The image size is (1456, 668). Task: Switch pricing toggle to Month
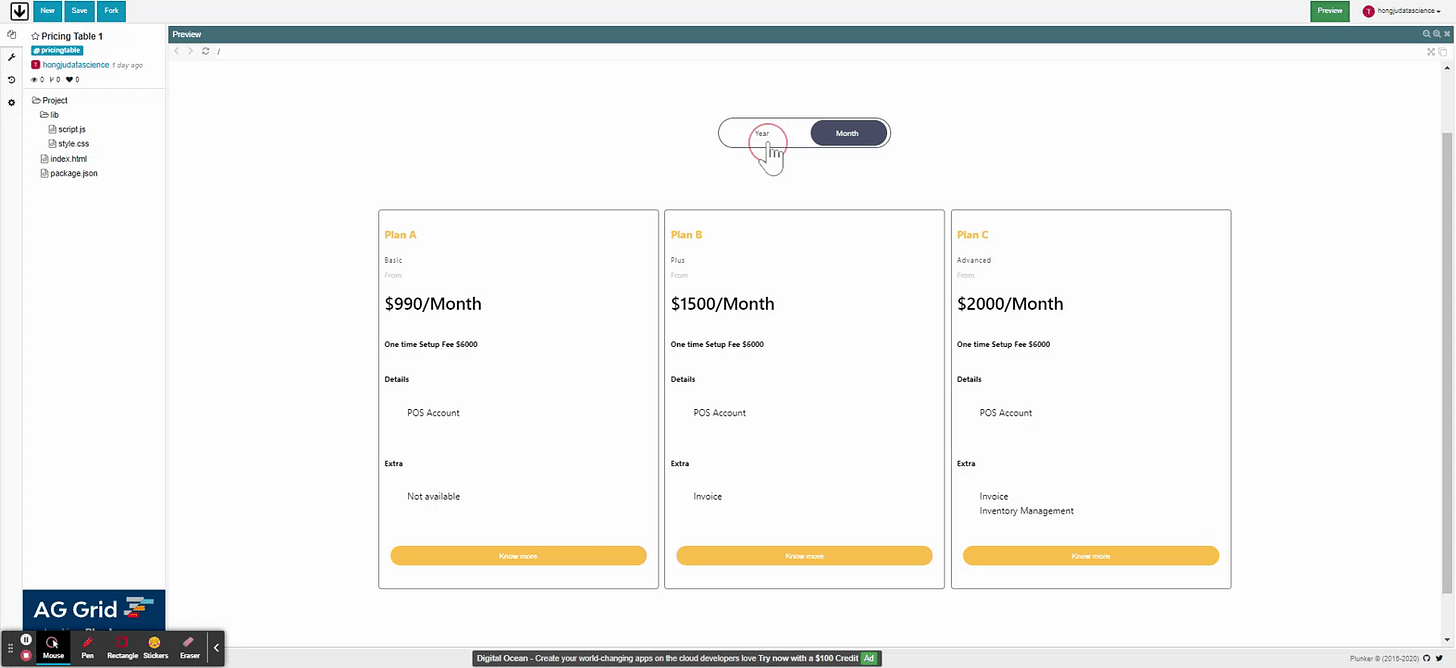(848, 133)
